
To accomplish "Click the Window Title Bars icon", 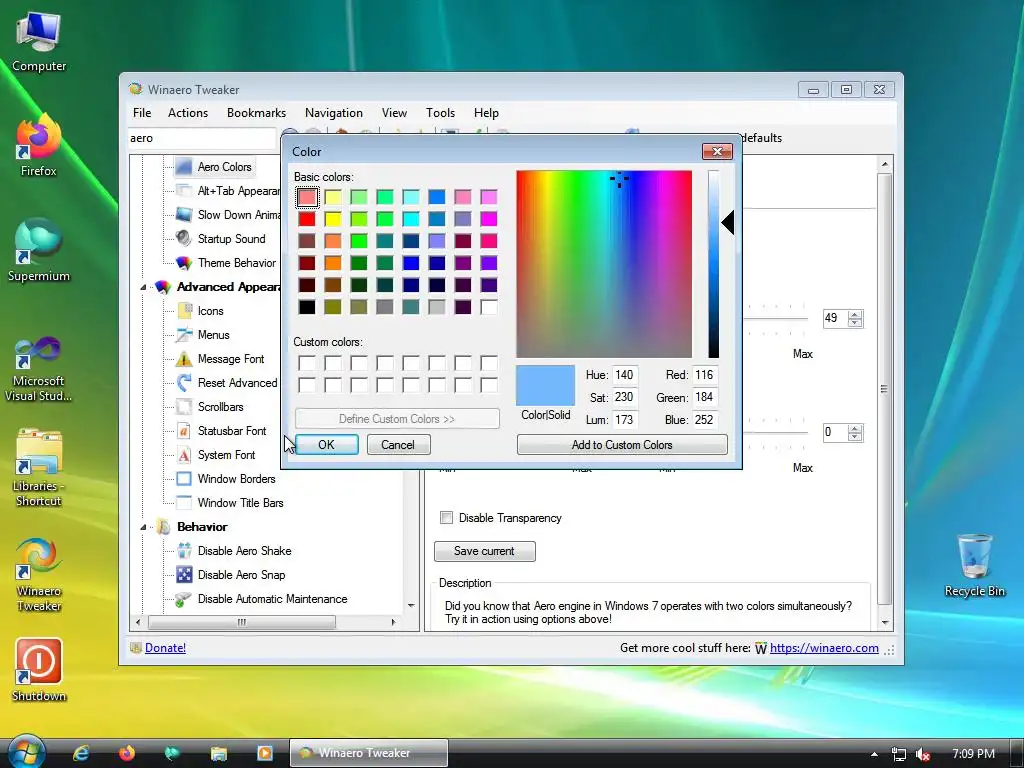I will pyautogui.click(x=184, y=503).
